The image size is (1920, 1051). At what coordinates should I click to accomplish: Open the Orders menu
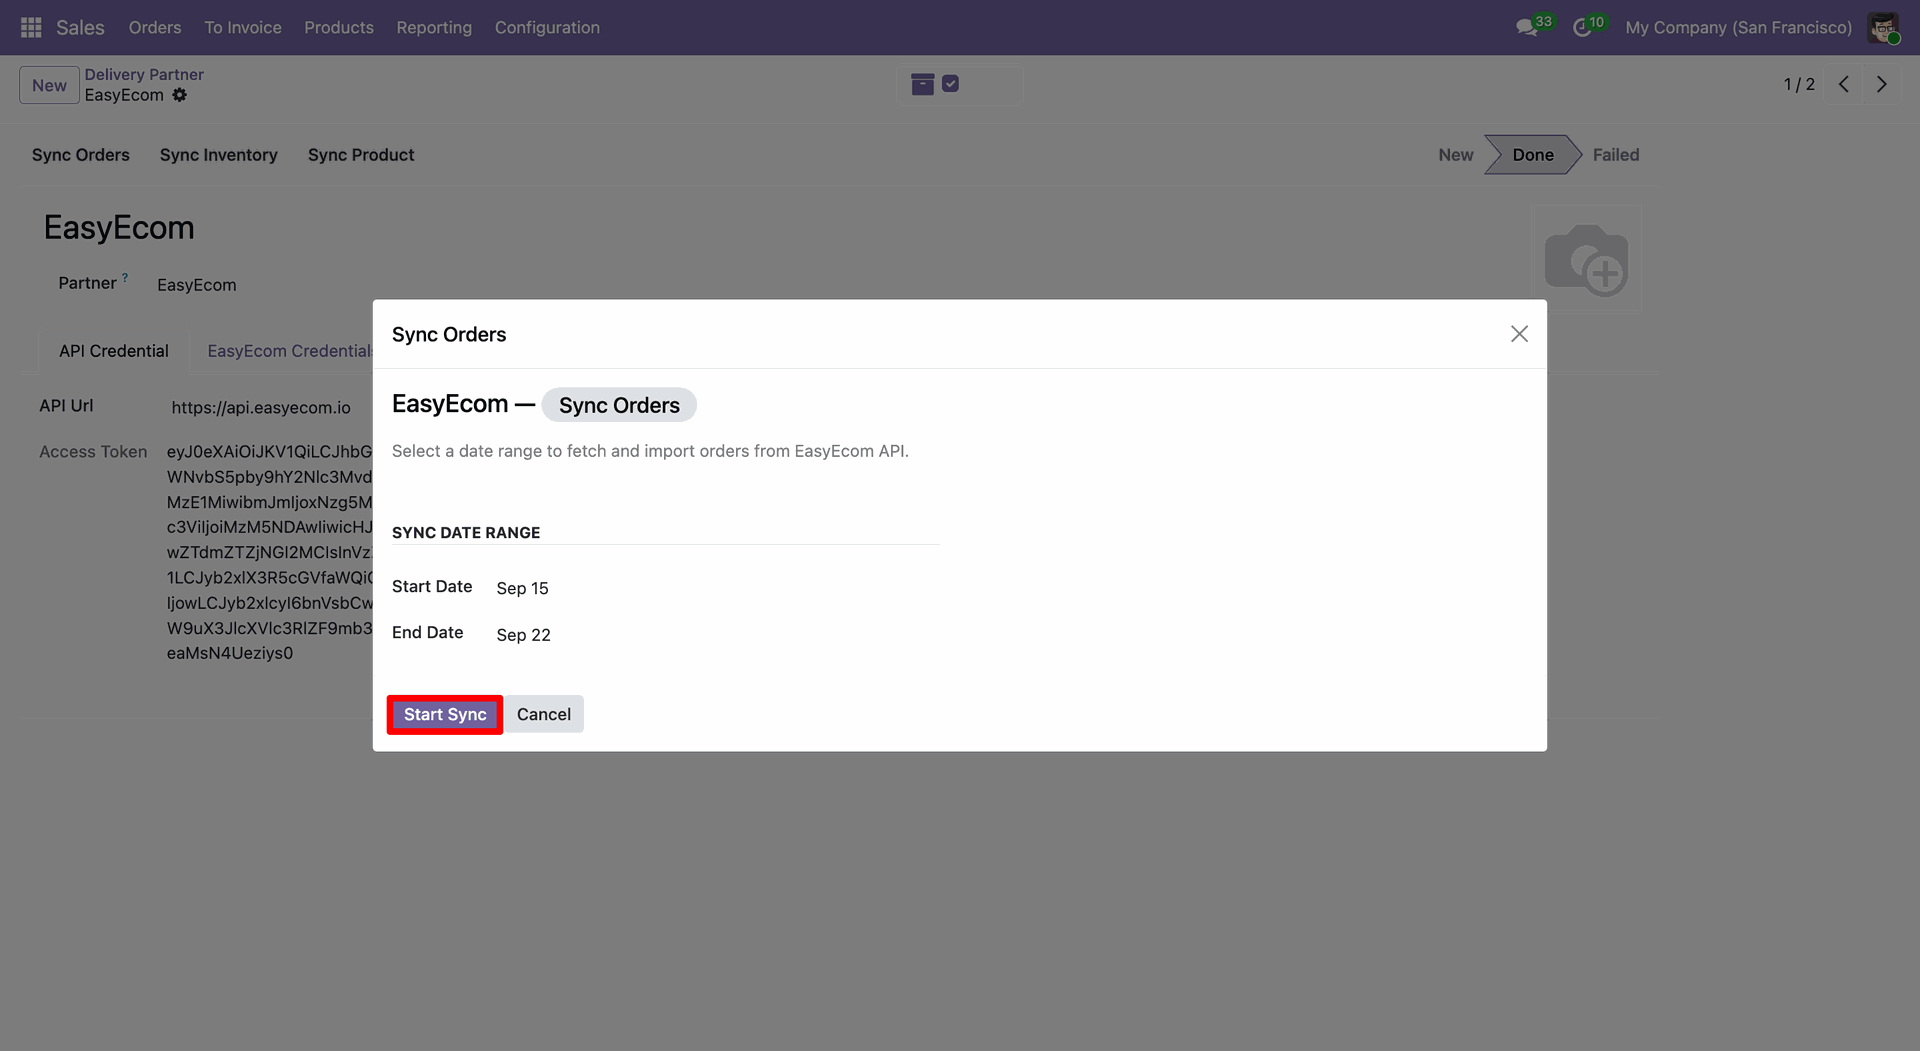pyautogui.click(x=155, y=27)
